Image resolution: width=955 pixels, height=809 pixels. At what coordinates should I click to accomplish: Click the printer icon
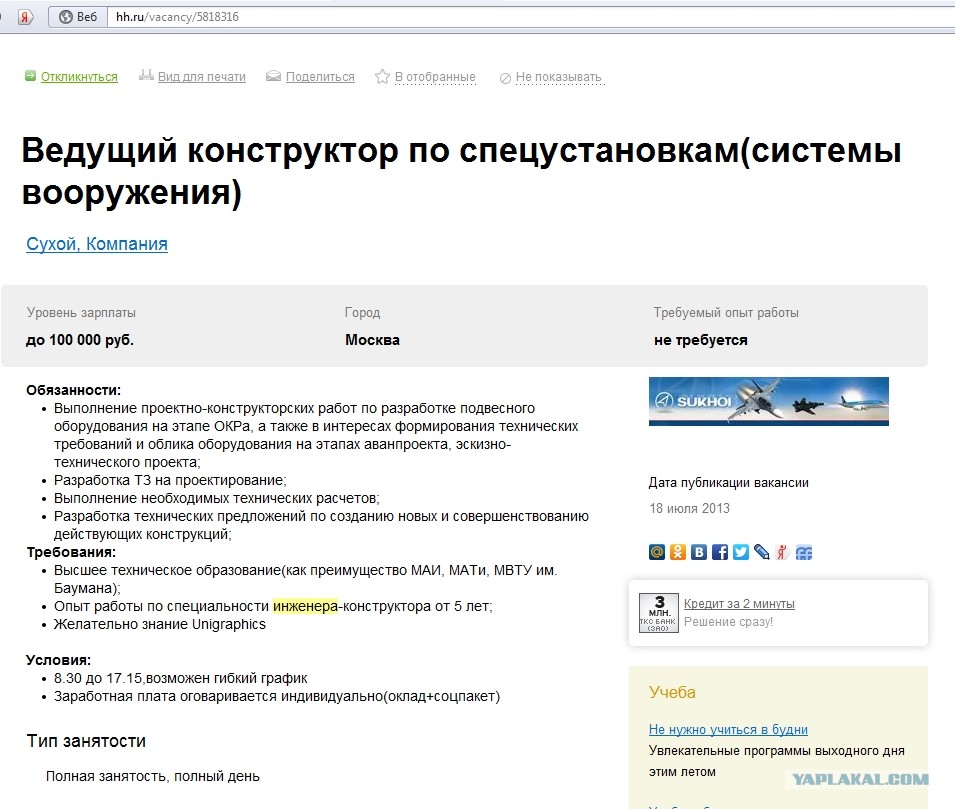pyautogui.click(x=146, y=76)
